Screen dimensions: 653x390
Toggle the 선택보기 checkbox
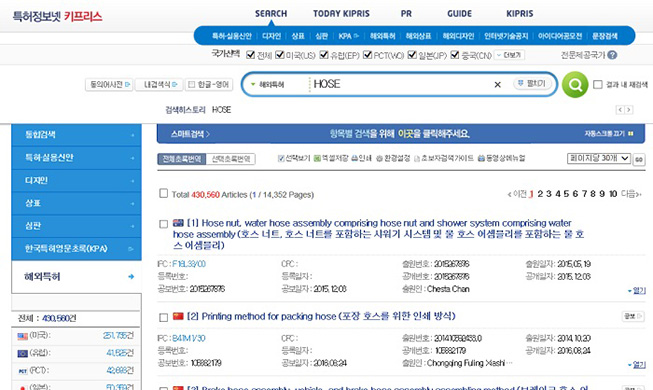click(281, 158)
